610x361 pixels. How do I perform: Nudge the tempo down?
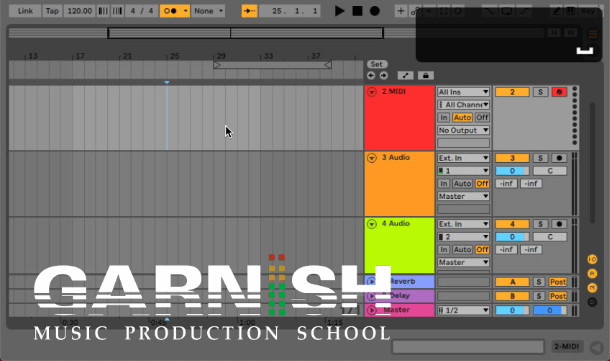coord(103,11)
